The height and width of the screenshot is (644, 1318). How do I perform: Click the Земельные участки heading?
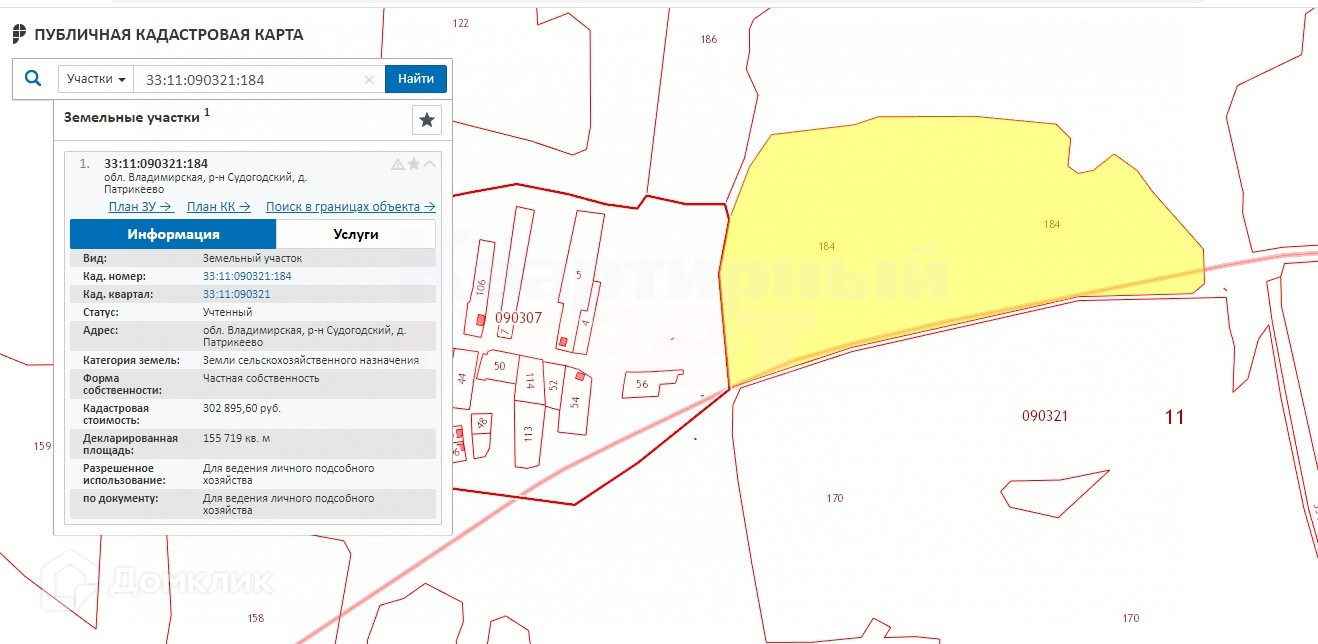coord(132,117)
